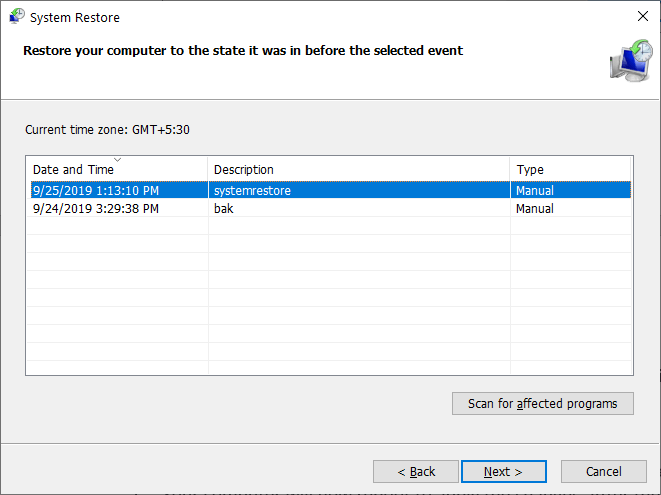Cancel the System Restore wizard
This screenshot has height=495, width=661.
pyautogui.click(x=603, y=471)
